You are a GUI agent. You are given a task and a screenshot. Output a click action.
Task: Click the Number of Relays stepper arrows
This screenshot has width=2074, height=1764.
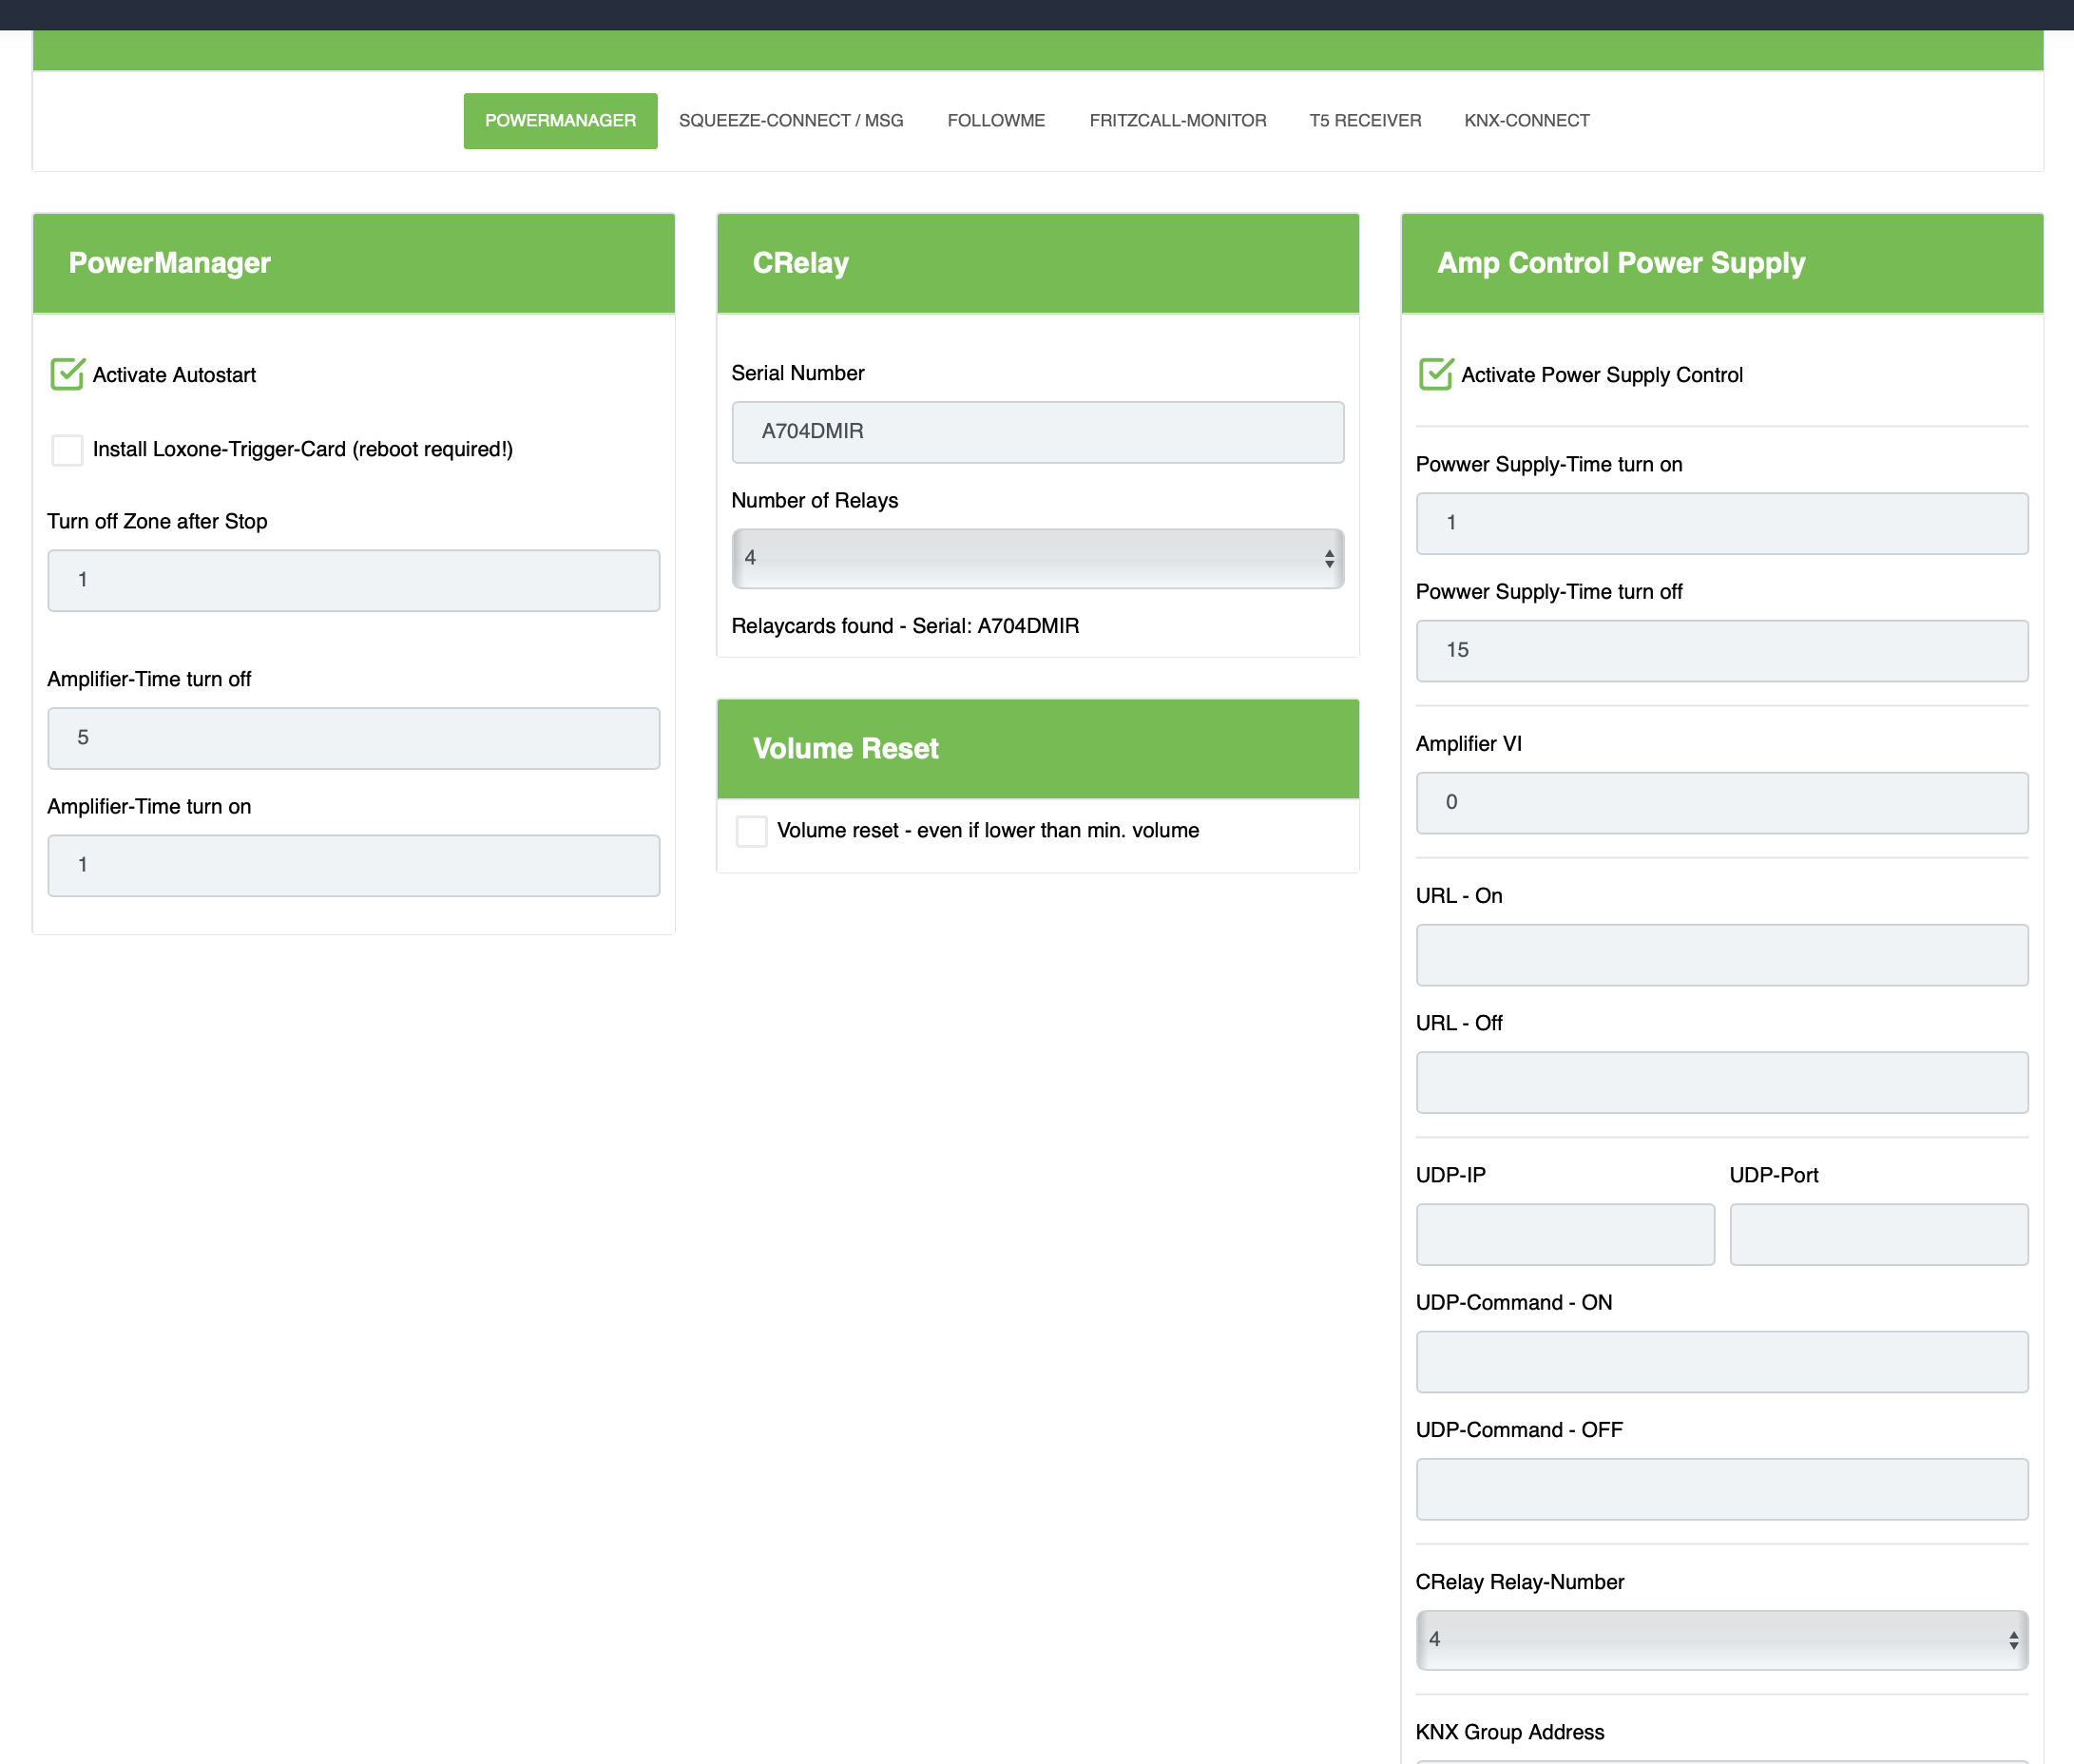[1328, 558]
